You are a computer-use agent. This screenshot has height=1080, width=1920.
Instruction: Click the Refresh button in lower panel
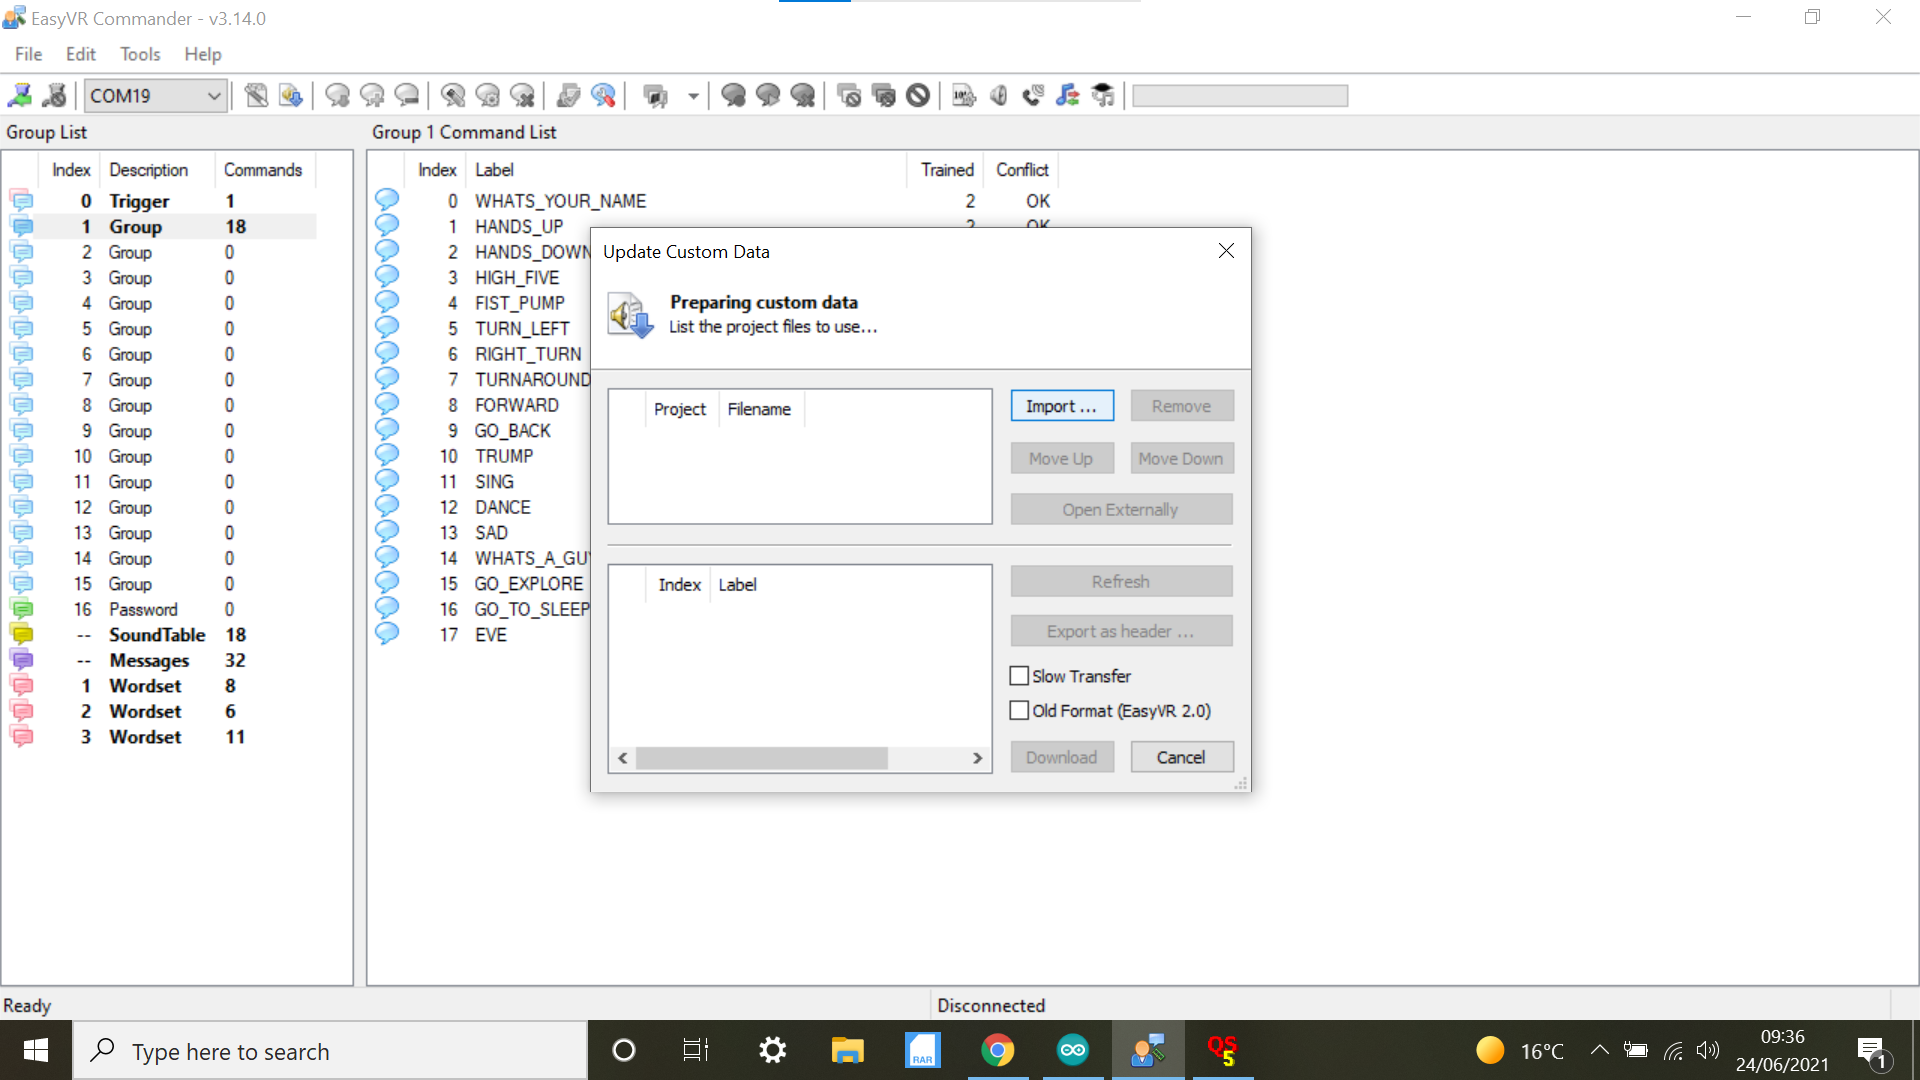(1121, 580)
